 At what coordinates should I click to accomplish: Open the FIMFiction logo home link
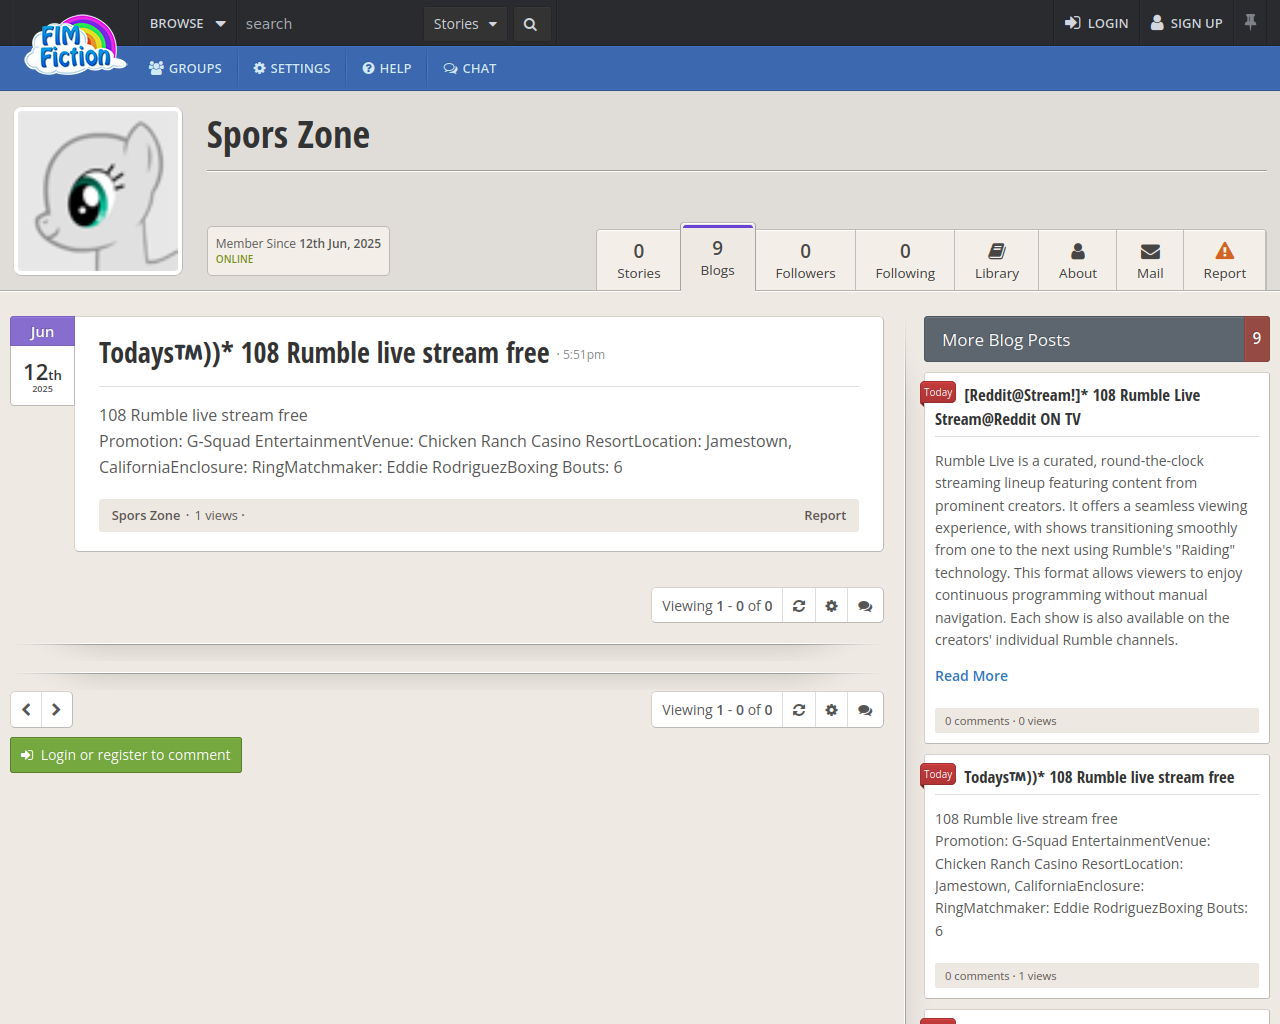pyautogui.click(x=78, y=45)
